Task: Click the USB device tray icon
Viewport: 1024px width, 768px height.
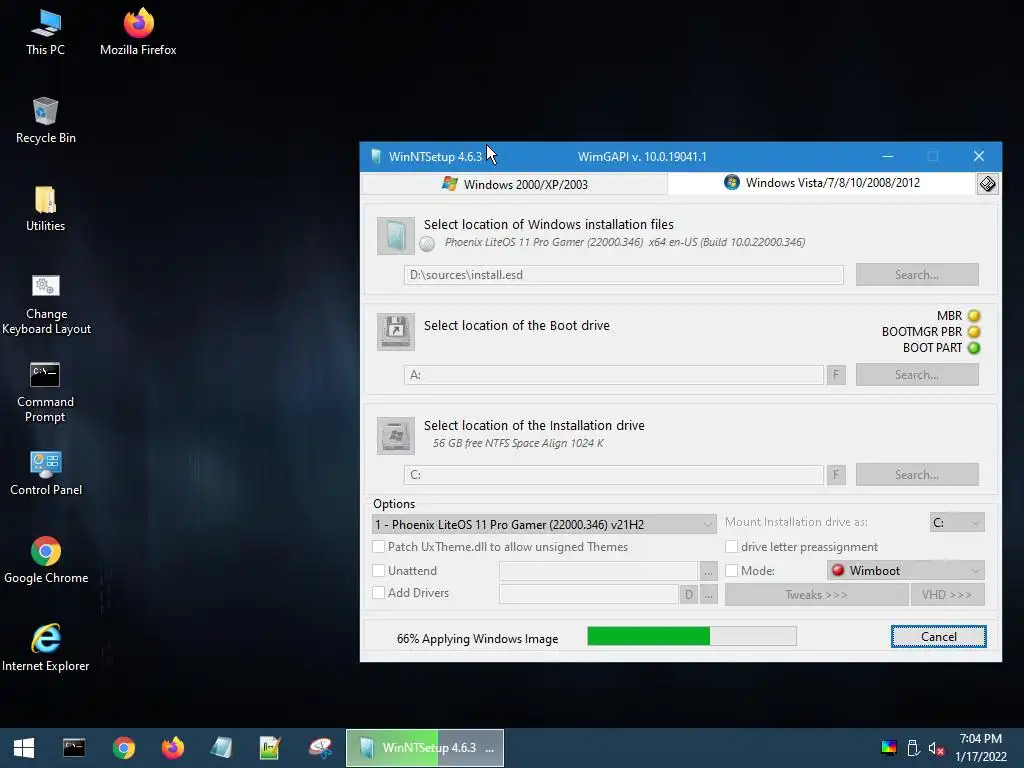Action: click(913, 748)
